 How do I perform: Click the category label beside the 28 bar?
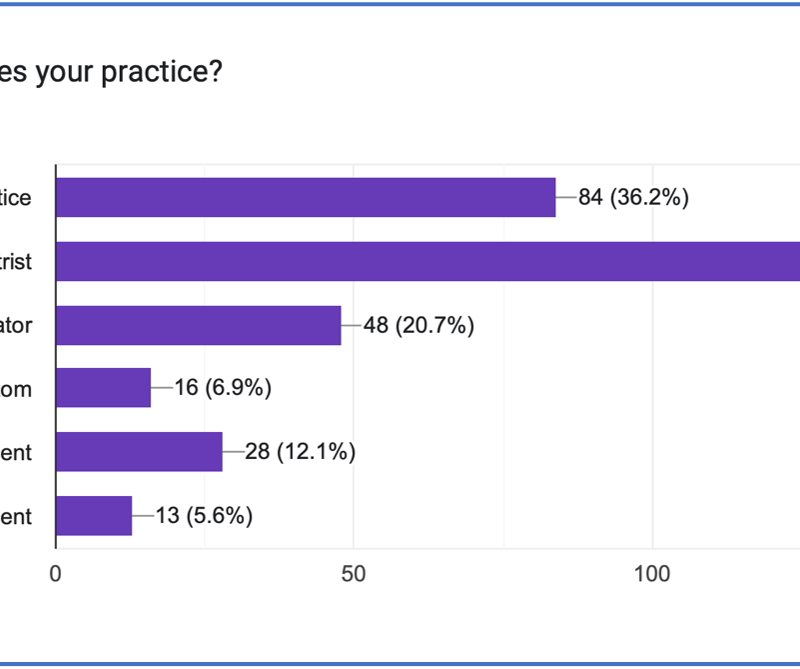16,453
